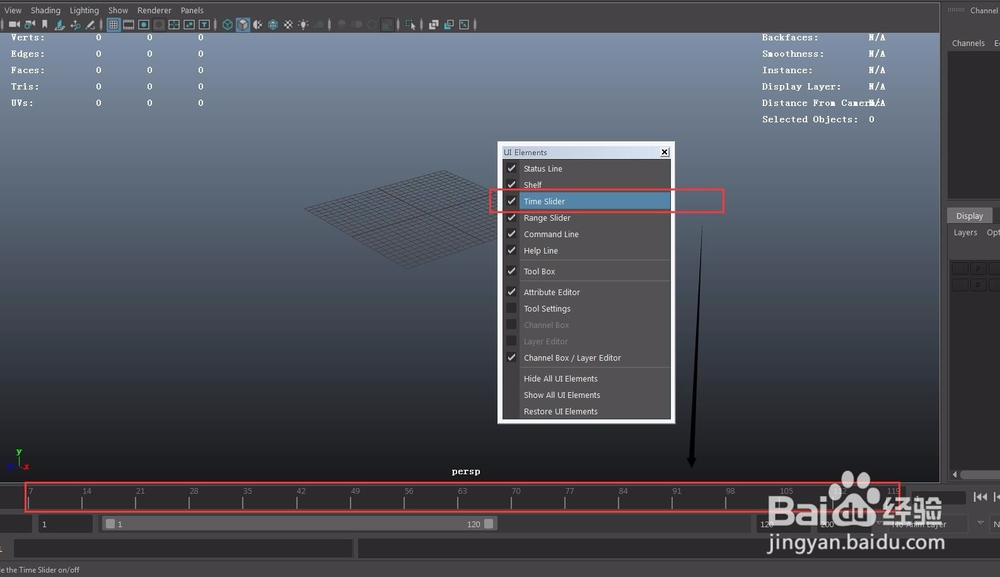Open the Channels menu in Channel Box
The width and height of the screenshot is (1000, 577).
tap(968, 43)
